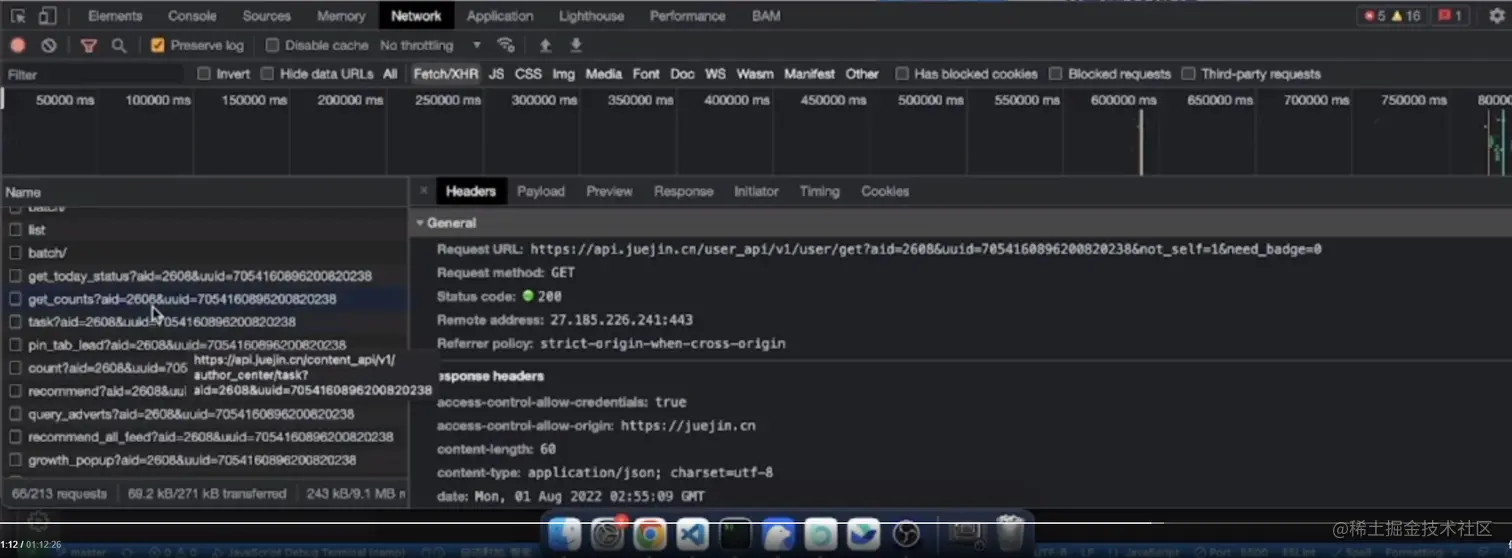Open the No throttling dropdown

click(x=431, y=45)
